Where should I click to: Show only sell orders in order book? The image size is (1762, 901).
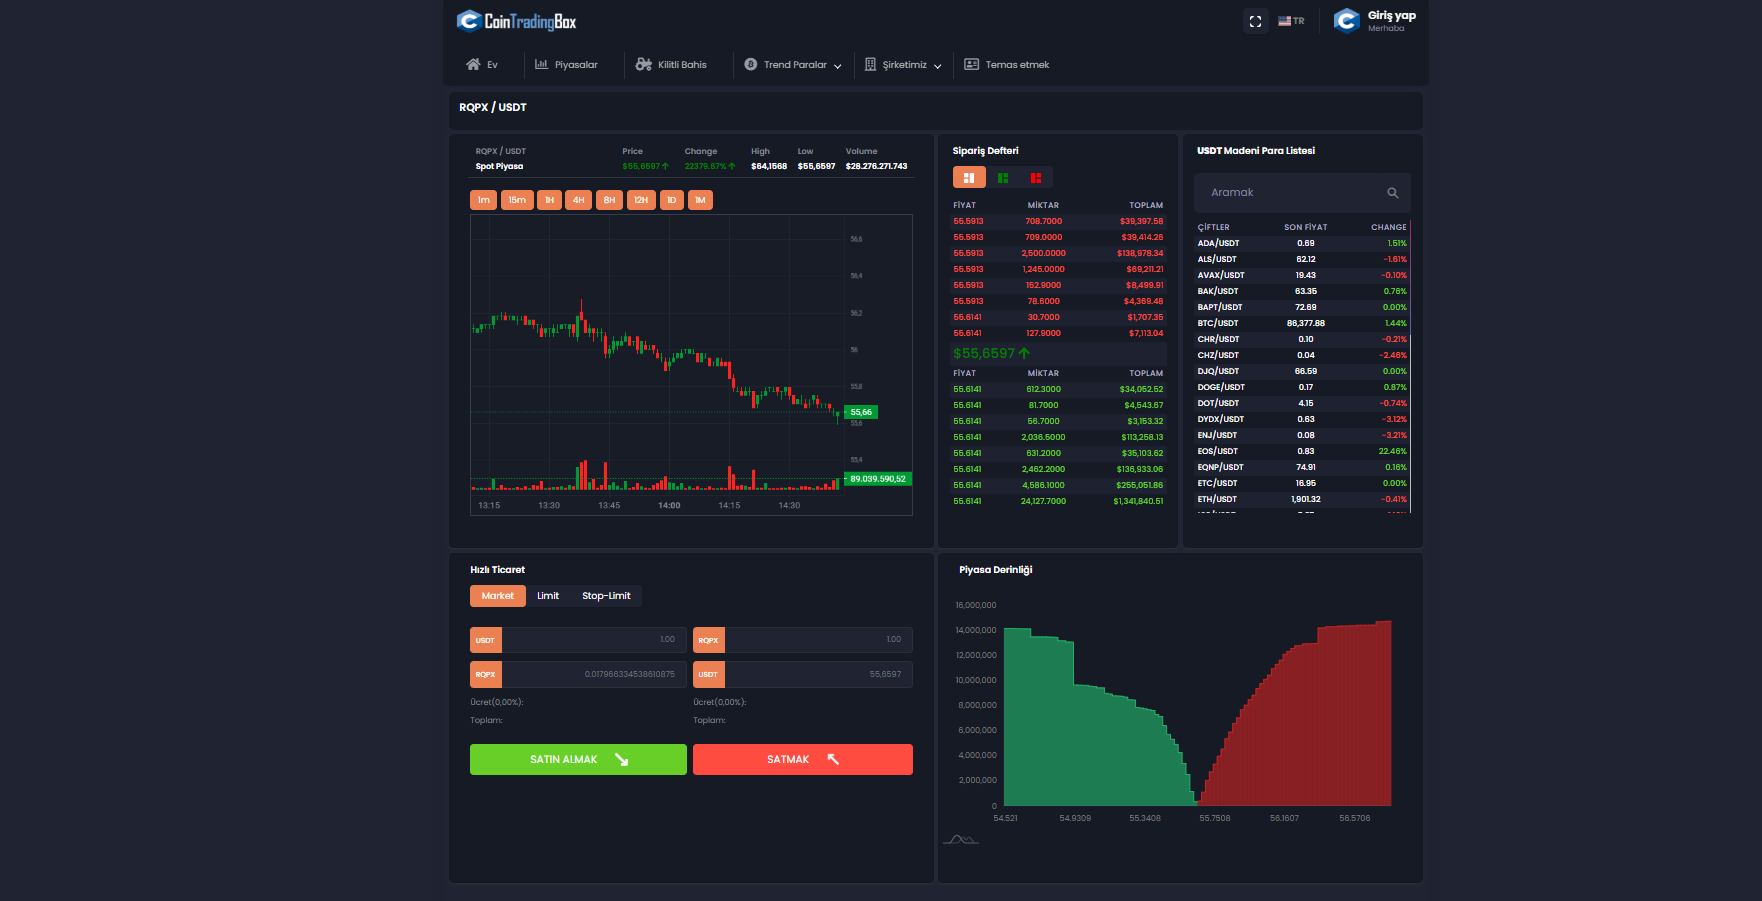(1036, 178)
